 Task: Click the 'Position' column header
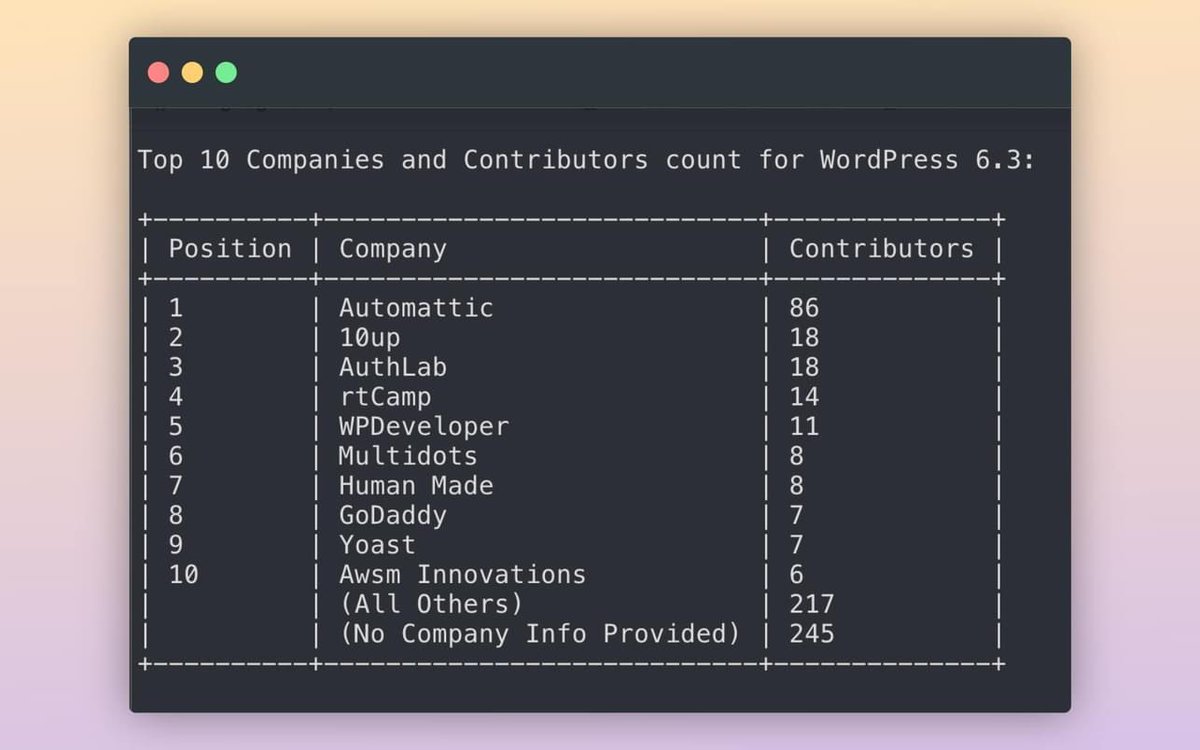click(x=230, y=248)
